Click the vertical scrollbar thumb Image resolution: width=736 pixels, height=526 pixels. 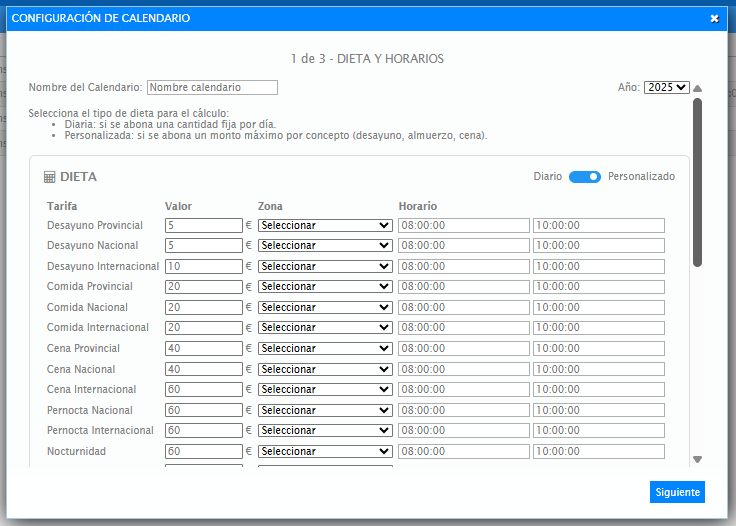(698, 182)
